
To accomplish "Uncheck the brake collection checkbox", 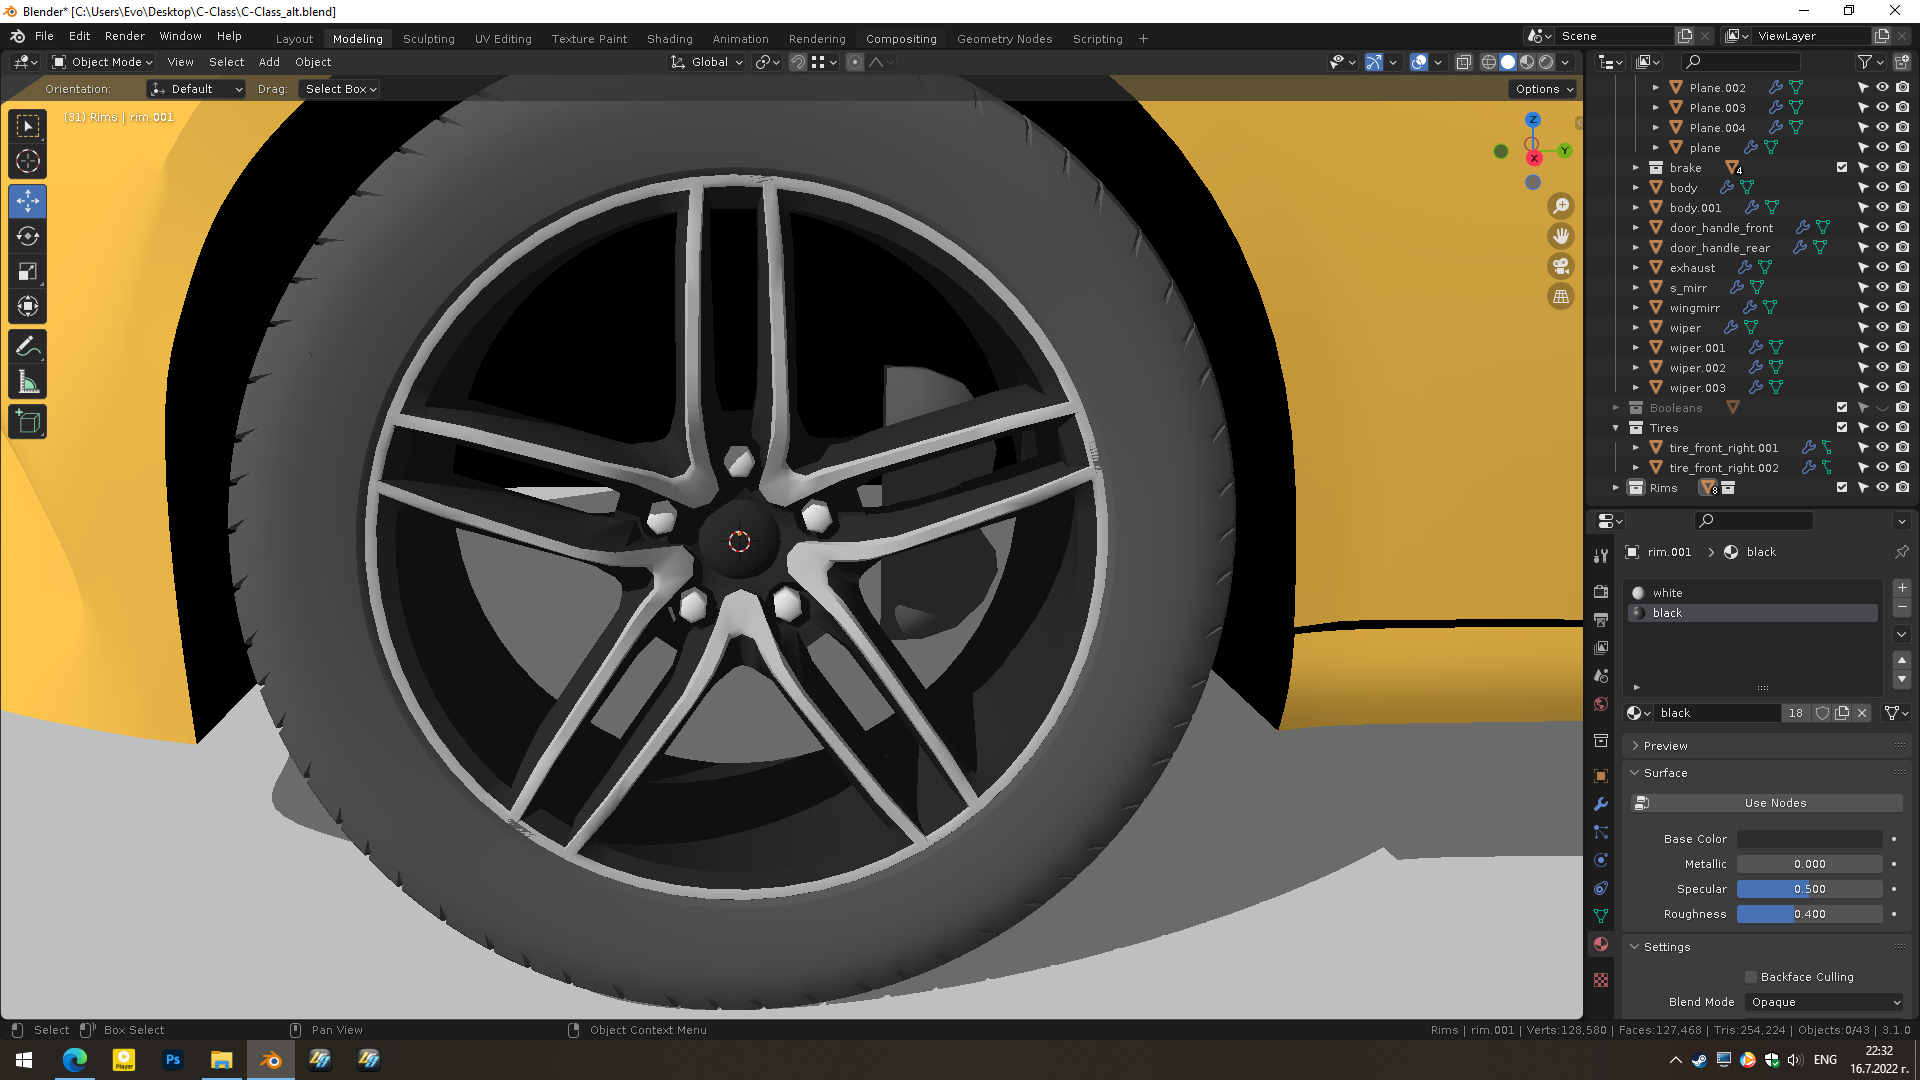I will coord(1842,168).
